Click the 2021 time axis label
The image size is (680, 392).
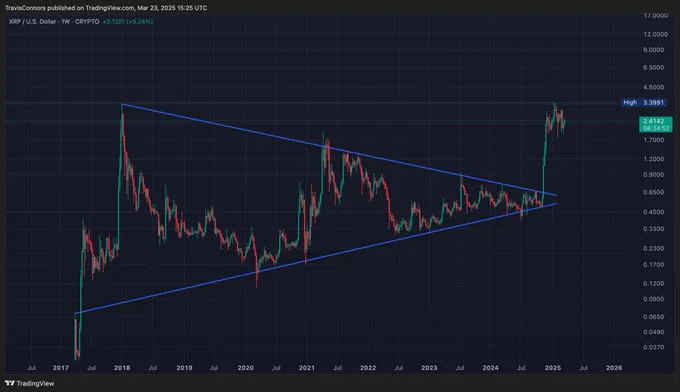307,368
